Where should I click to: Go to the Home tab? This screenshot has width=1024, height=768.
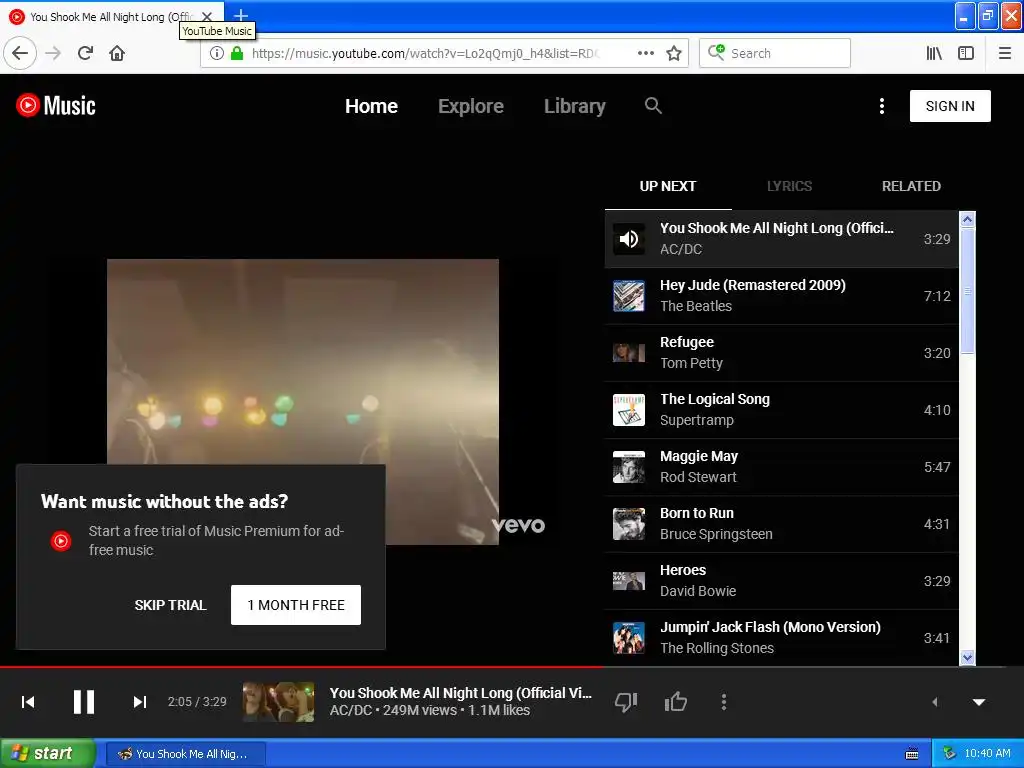371,106
